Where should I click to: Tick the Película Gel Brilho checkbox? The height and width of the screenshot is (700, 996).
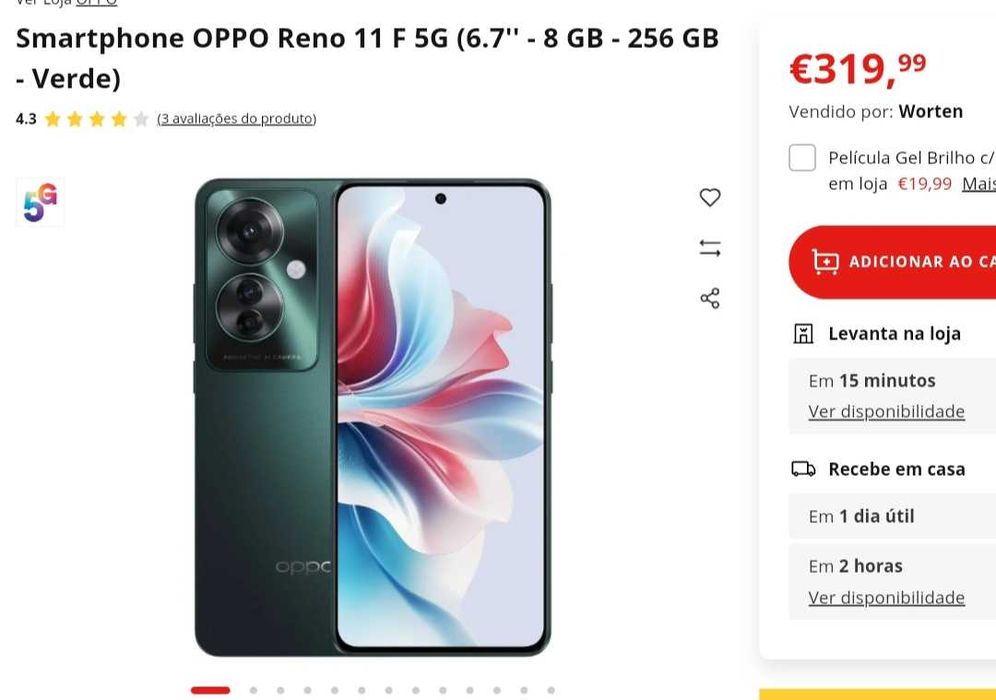pos(802,158)
